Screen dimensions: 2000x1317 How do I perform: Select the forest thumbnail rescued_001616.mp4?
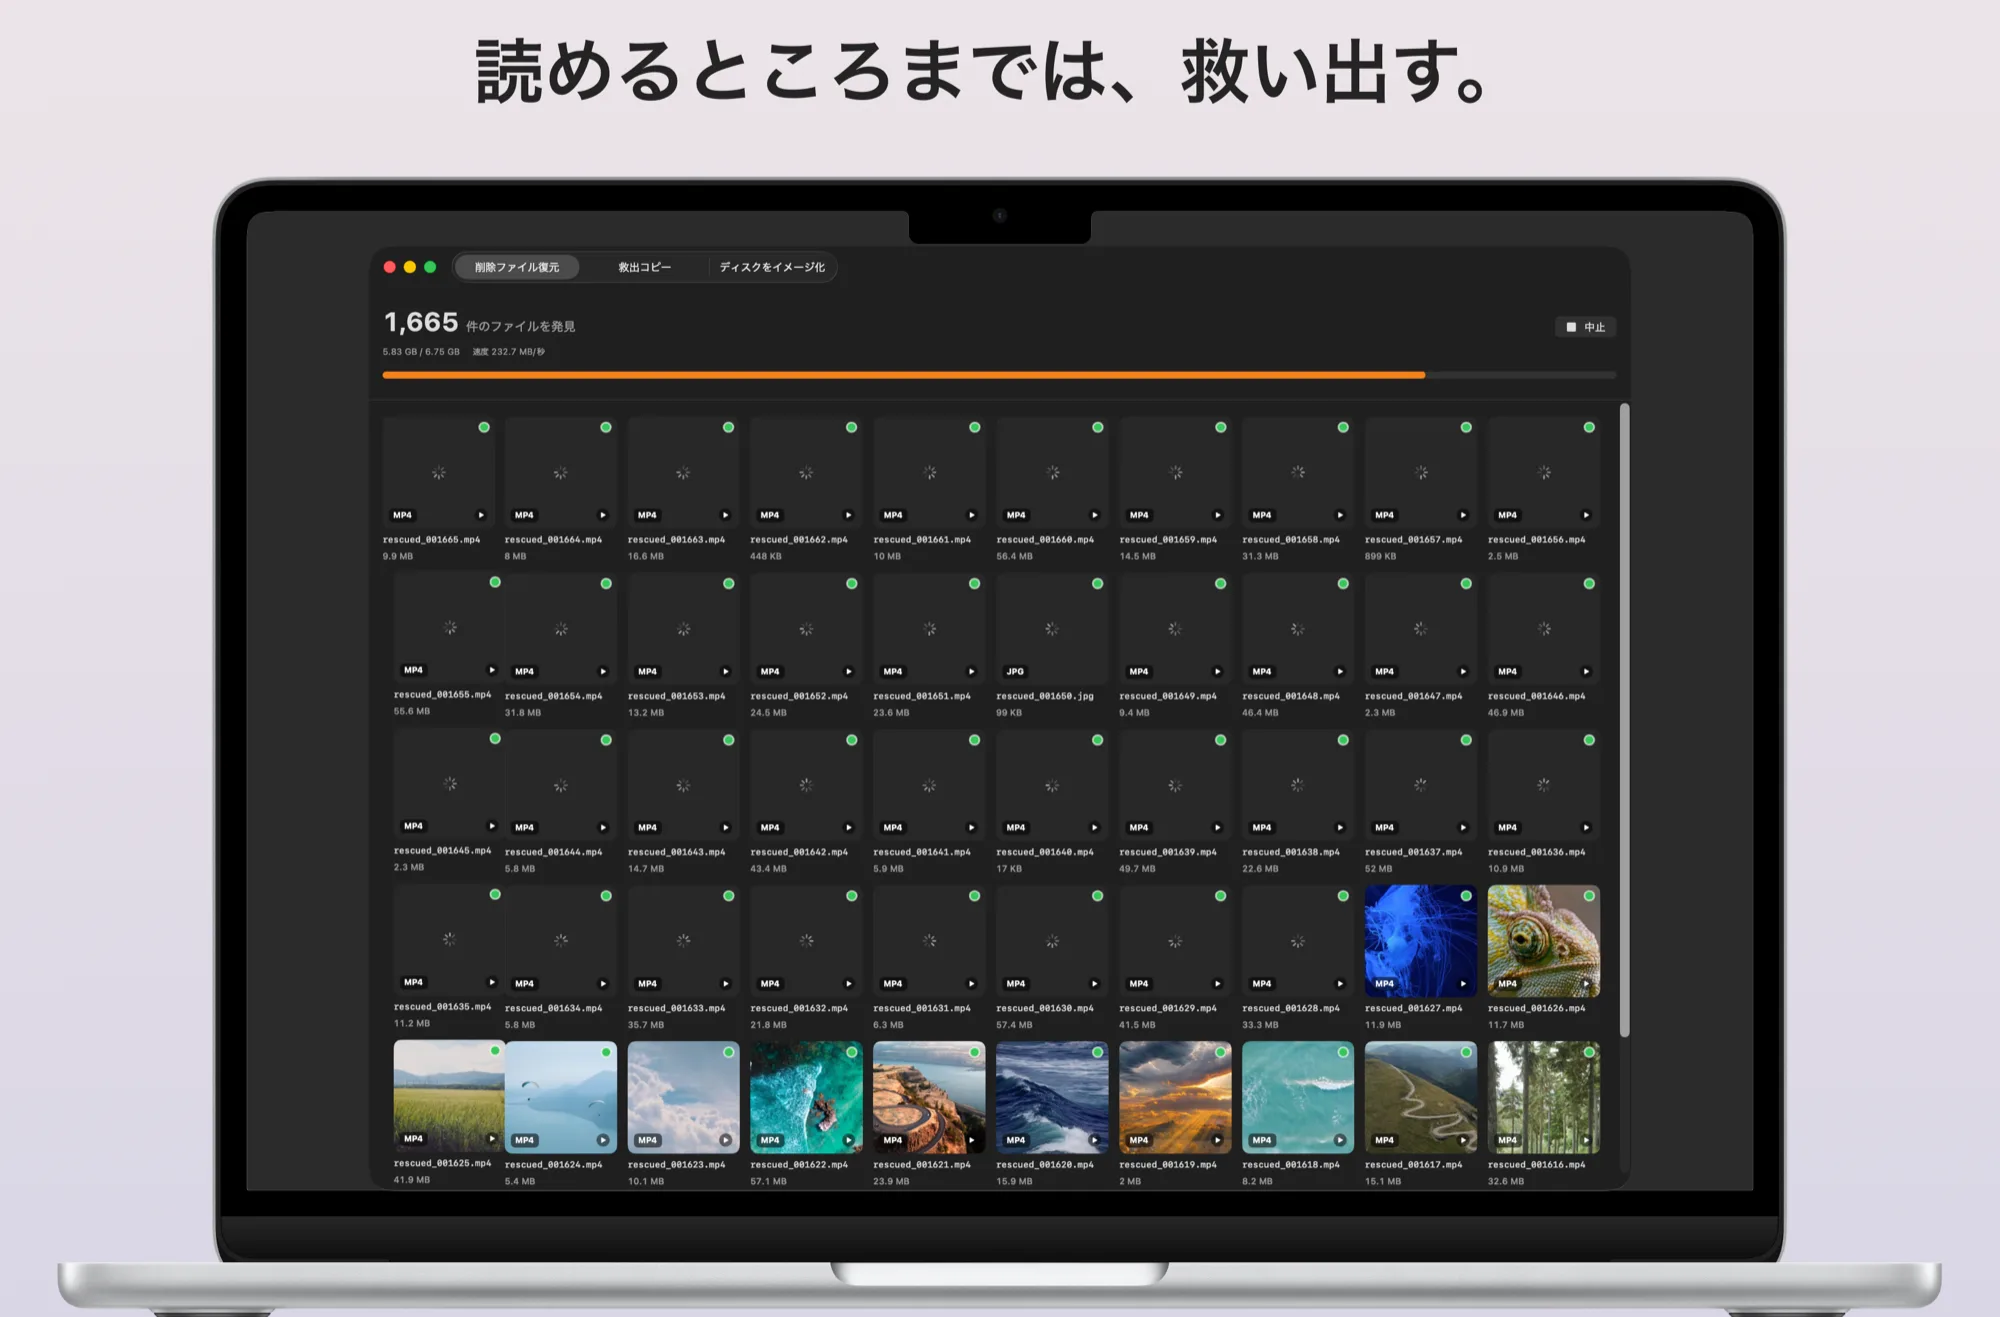[1543, 1097]
